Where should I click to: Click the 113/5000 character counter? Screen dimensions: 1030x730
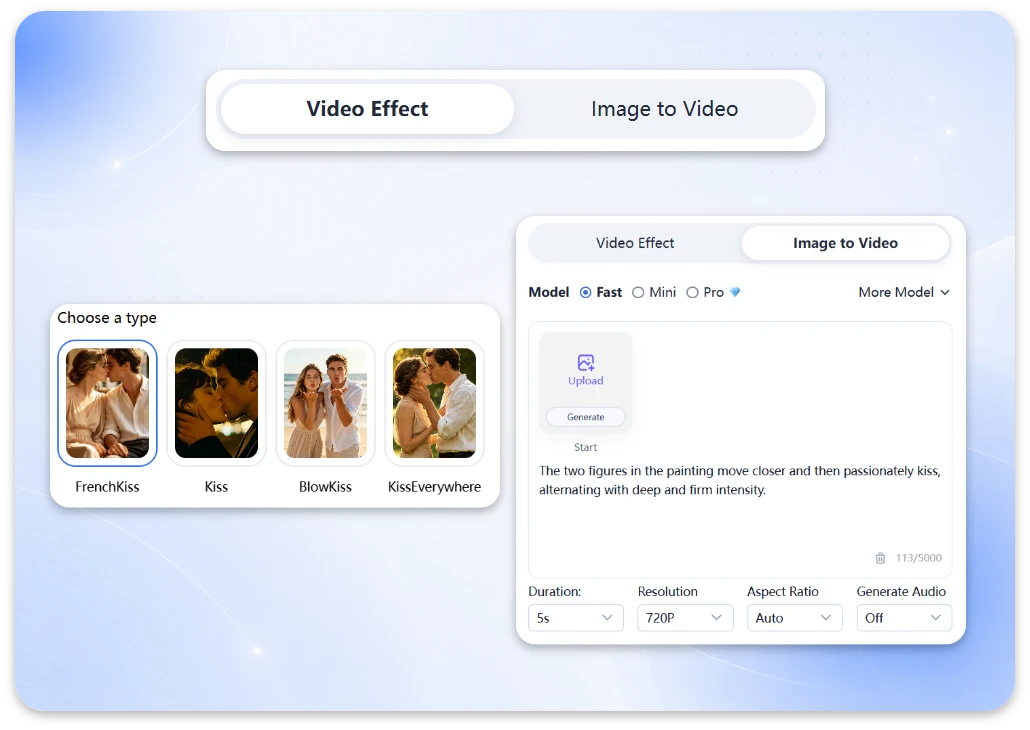[918, 558]
